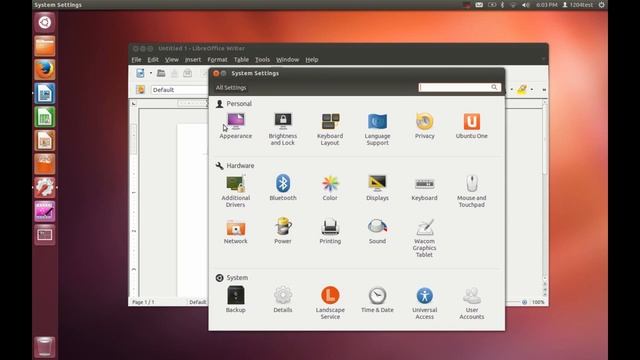Open the dropdown arrow next to New document

coord(151,73)
